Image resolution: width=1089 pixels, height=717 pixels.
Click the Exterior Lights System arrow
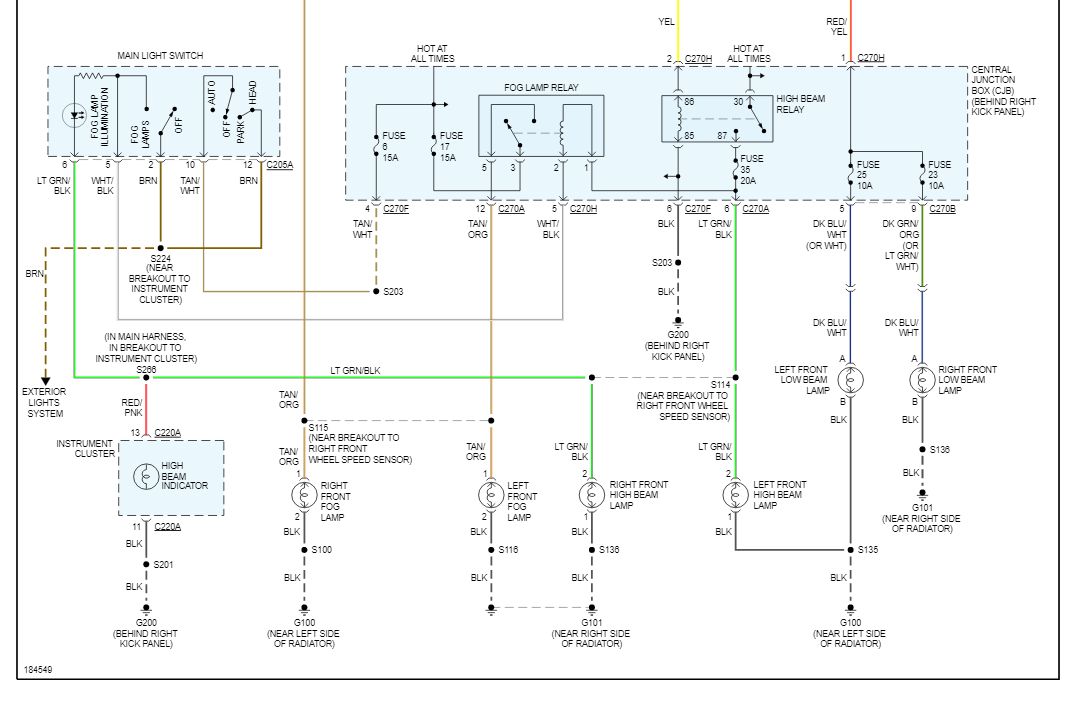[x=45, y=381]
